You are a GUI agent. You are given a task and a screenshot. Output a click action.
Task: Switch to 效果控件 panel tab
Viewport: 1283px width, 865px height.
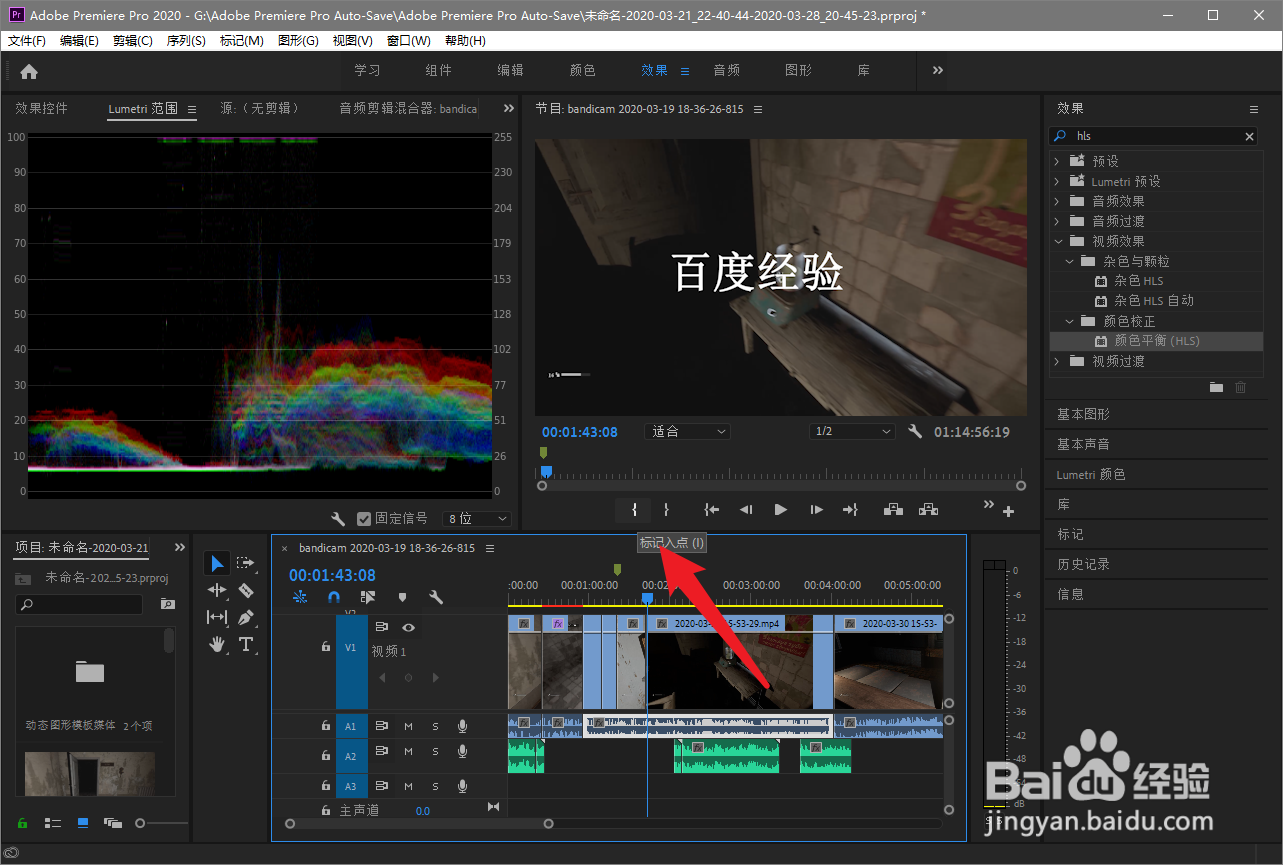click(41, 108)
